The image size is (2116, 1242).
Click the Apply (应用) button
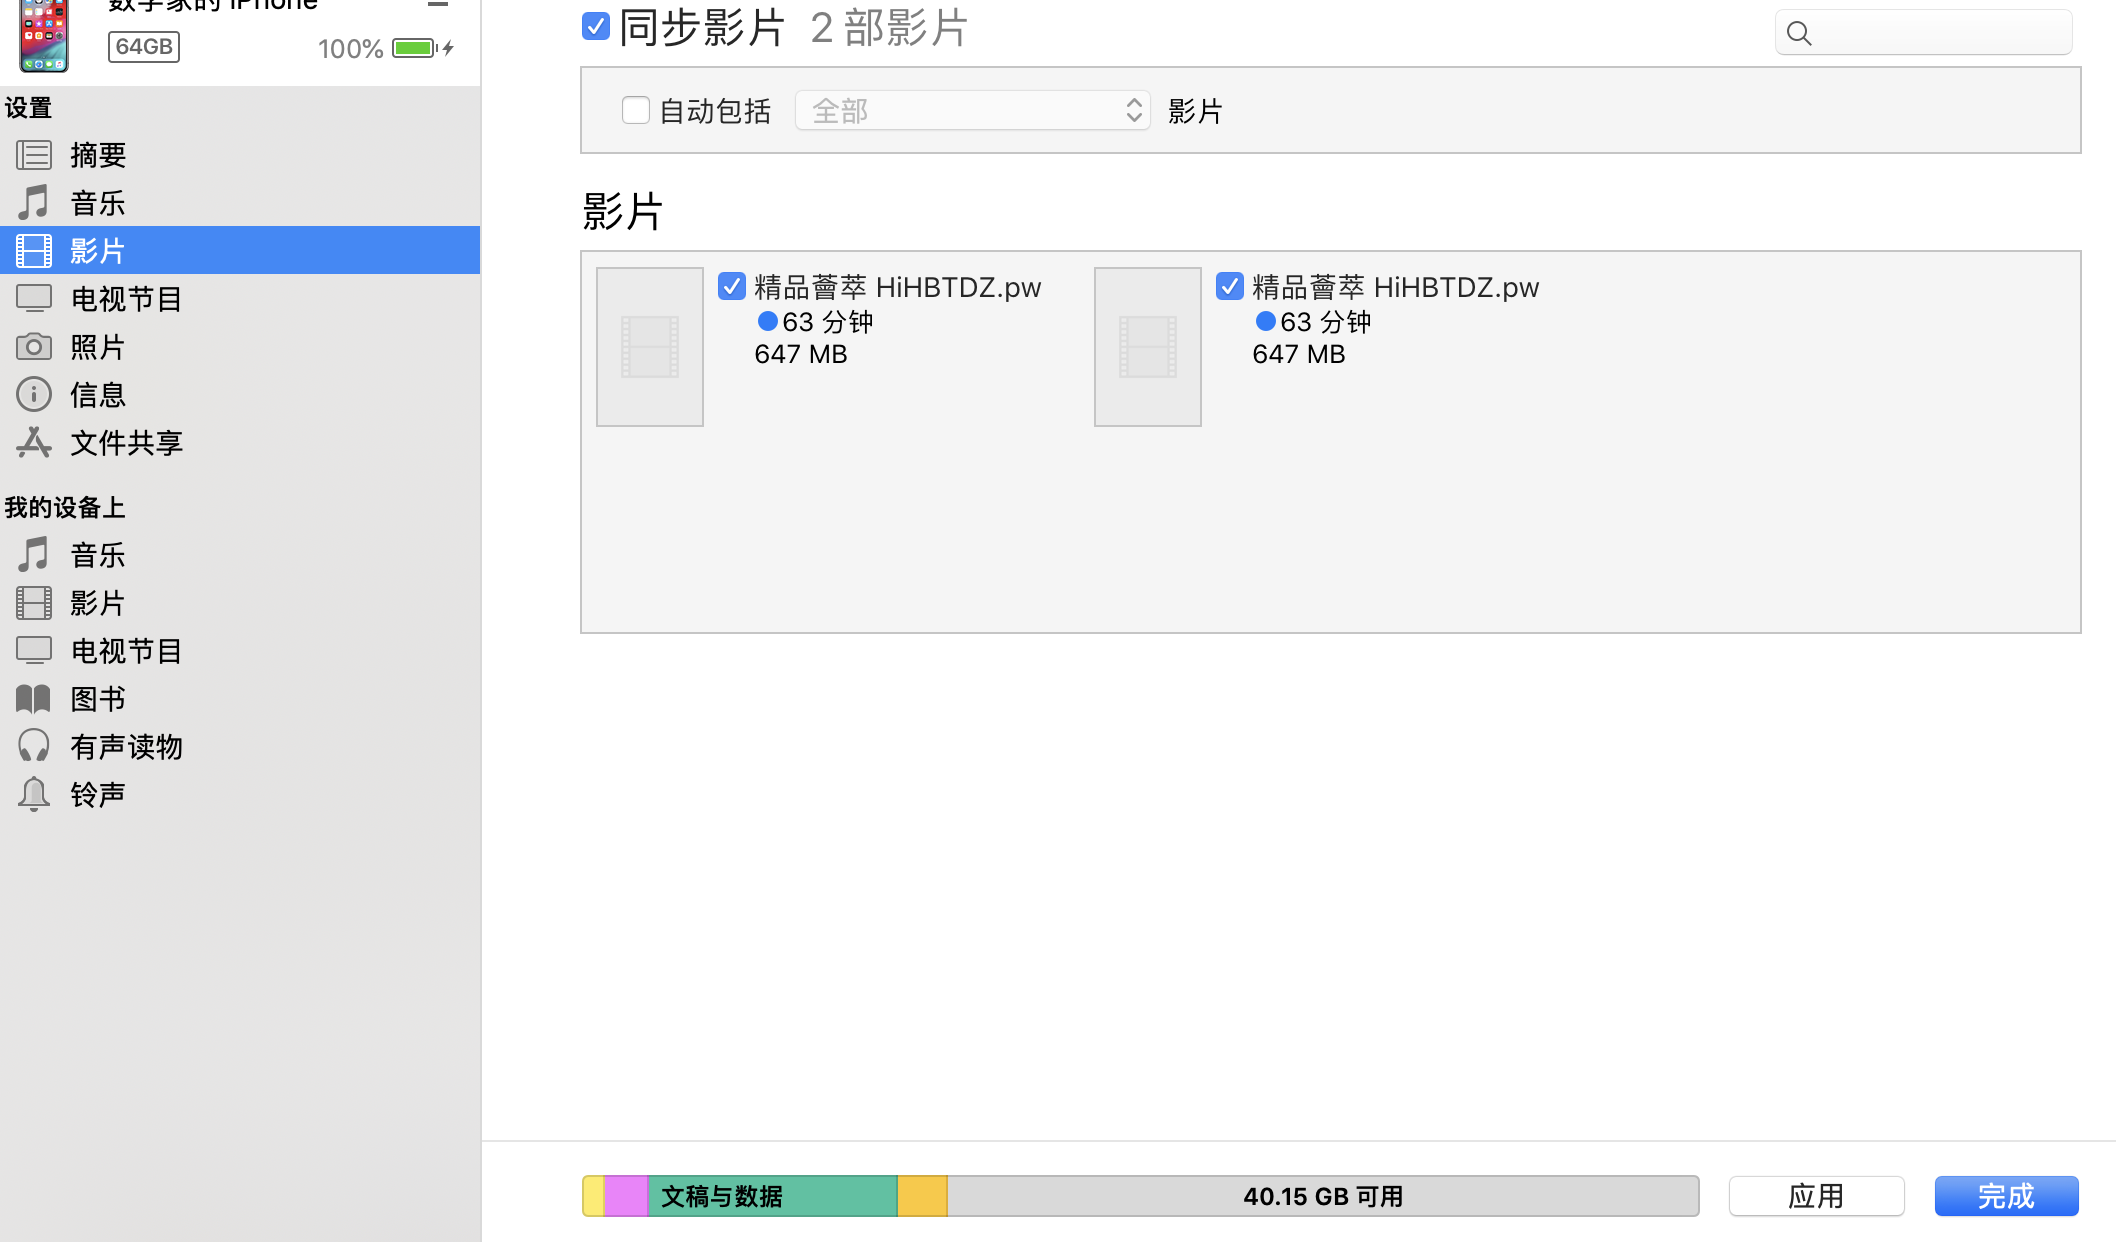coord(1816,1196)
